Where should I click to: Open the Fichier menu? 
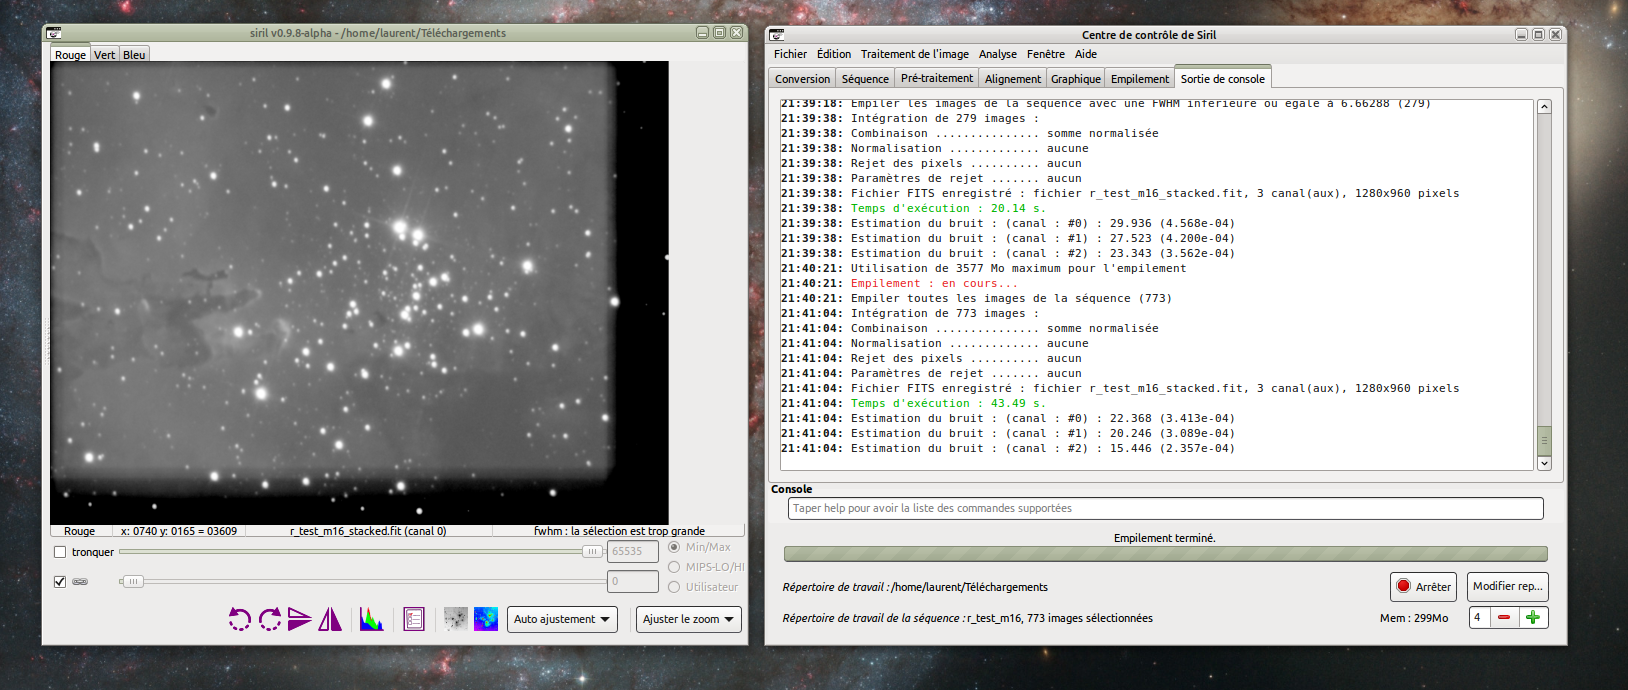(790, 54)
